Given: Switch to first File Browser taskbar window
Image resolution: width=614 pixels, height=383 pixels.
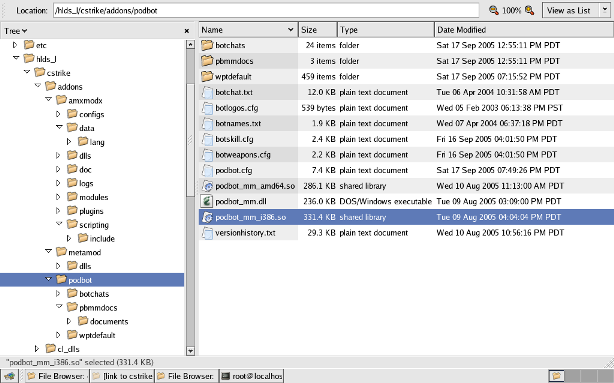Looking at the screenshot, I should tap(57, 376).
